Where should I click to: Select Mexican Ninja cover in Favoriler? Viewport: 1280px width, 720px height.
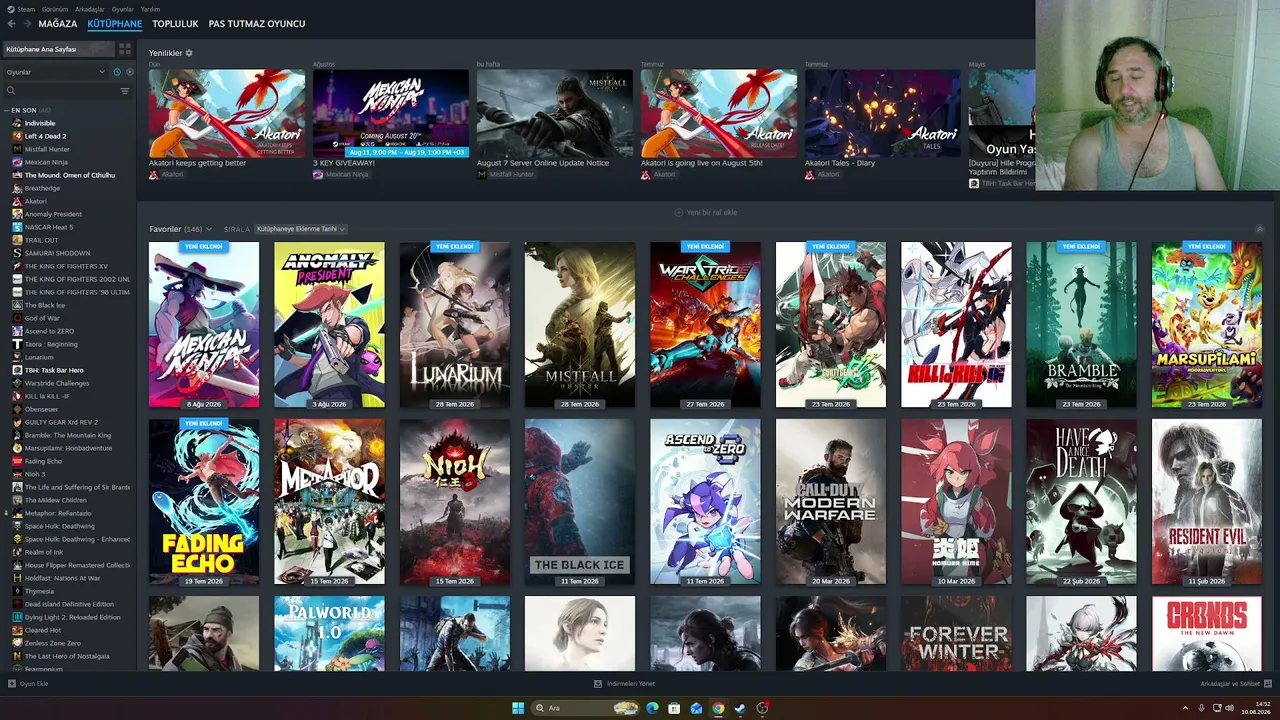(x=204, y=325)
